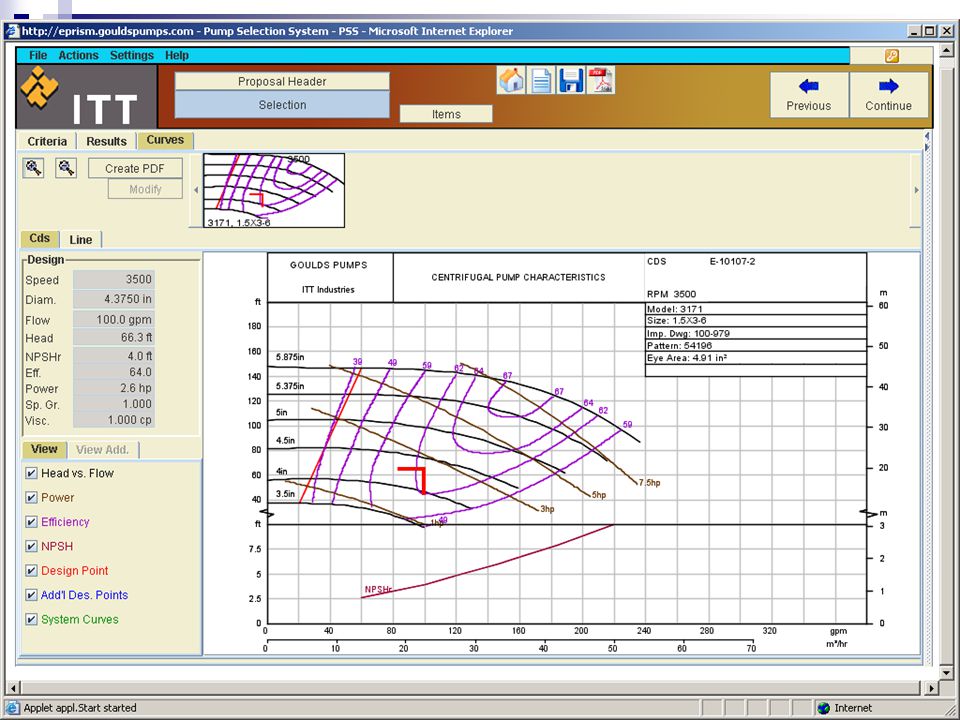
Task: Click the Modify button
Action: coord(145,189)
